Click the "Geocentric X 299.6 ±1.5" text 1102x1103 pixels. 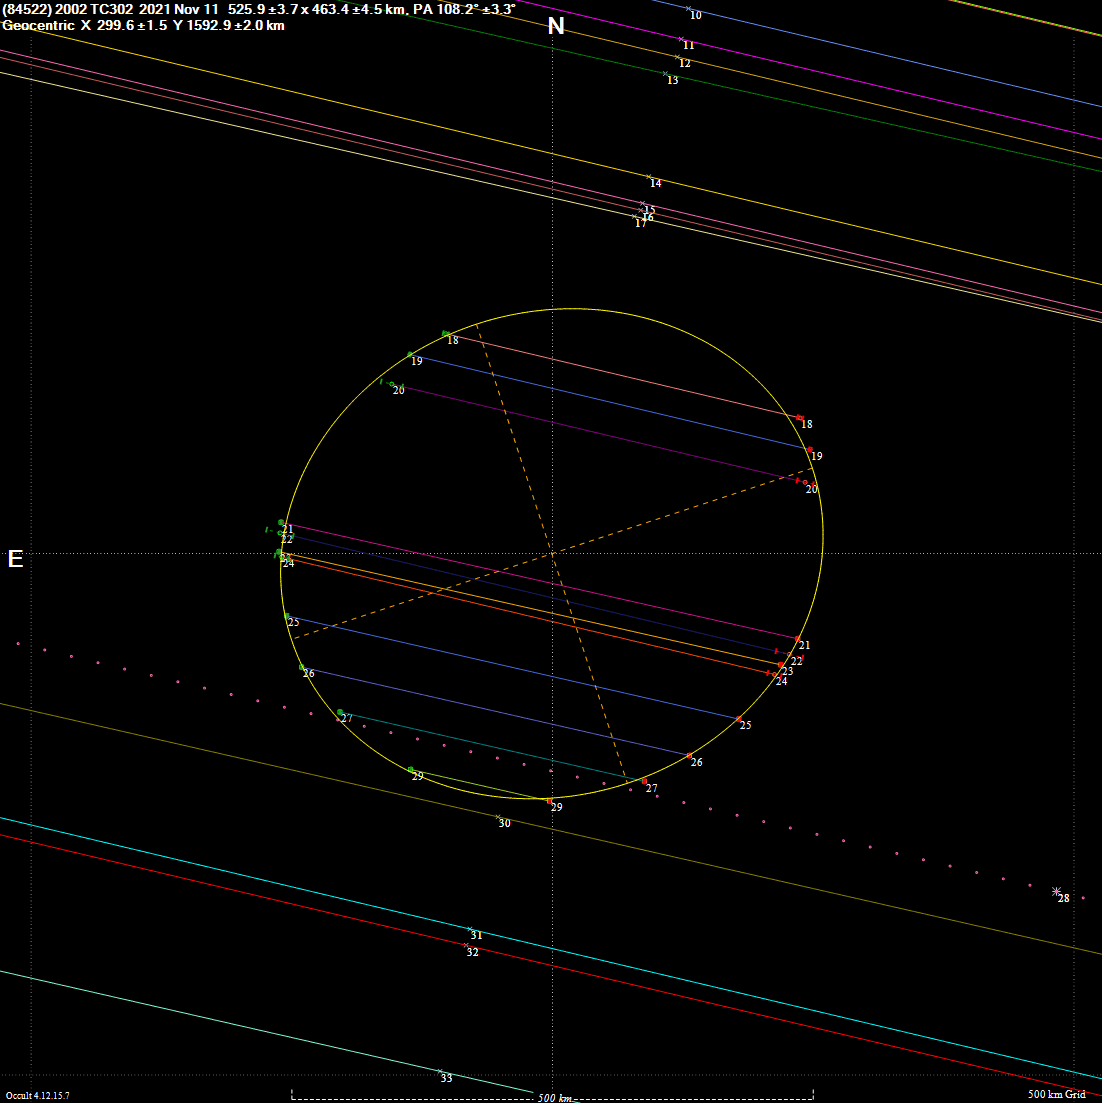(x=84, y=25)
